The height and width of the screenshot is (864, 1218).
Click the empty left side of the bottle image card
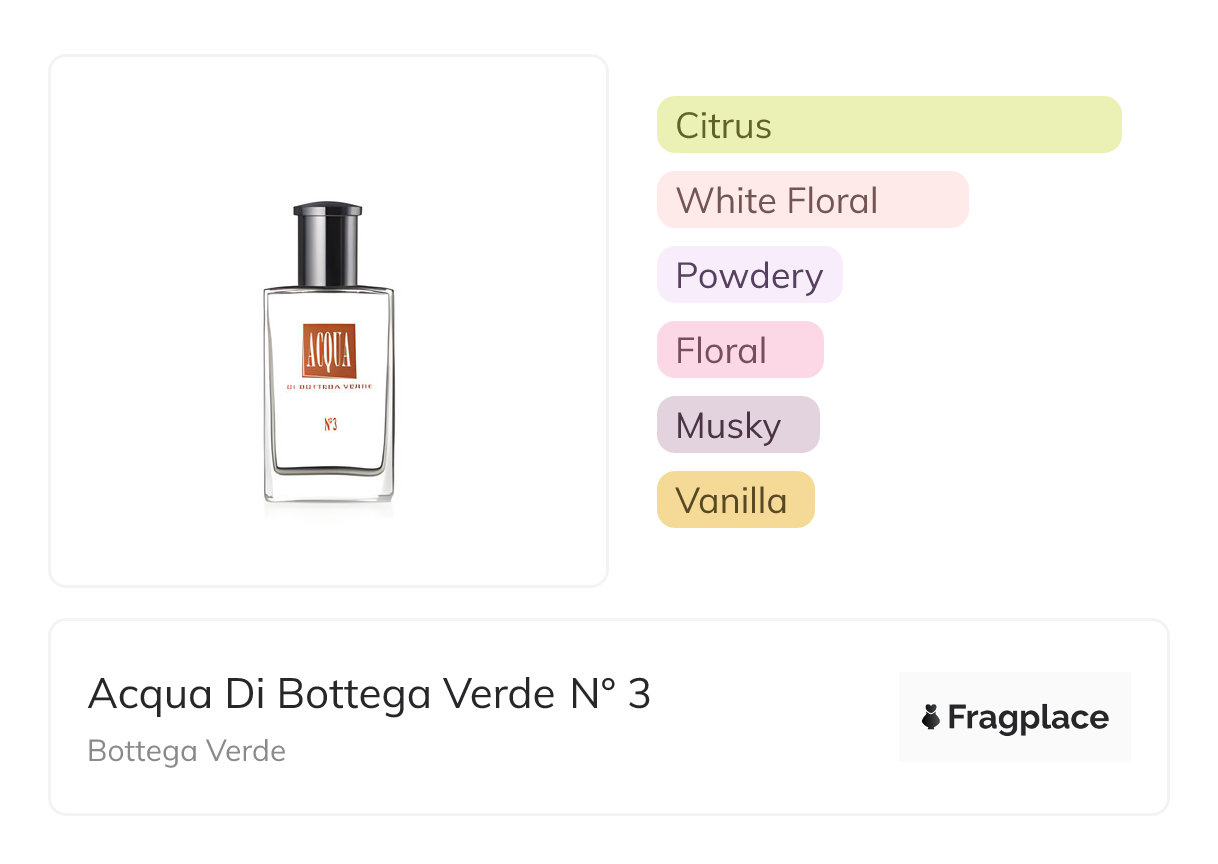[x=140, y=320]
